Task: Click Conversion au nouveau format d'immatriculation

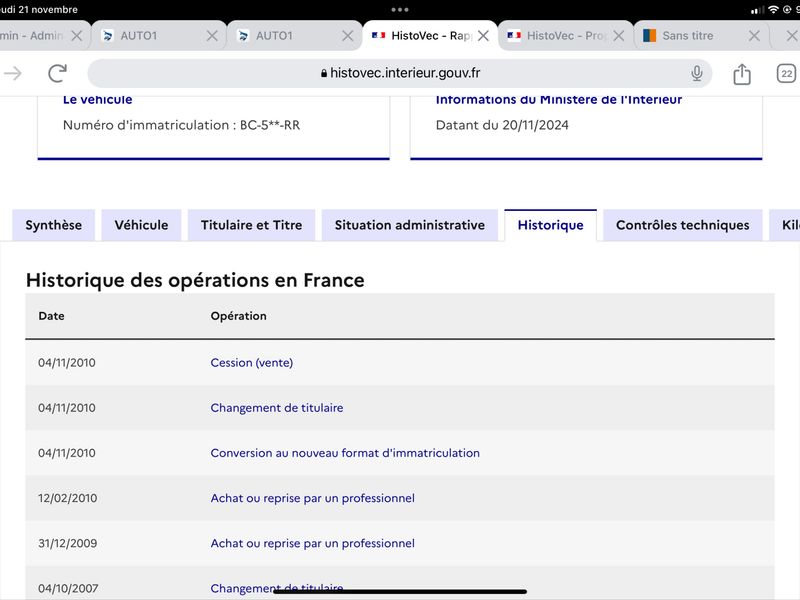Action: (345, 453)
